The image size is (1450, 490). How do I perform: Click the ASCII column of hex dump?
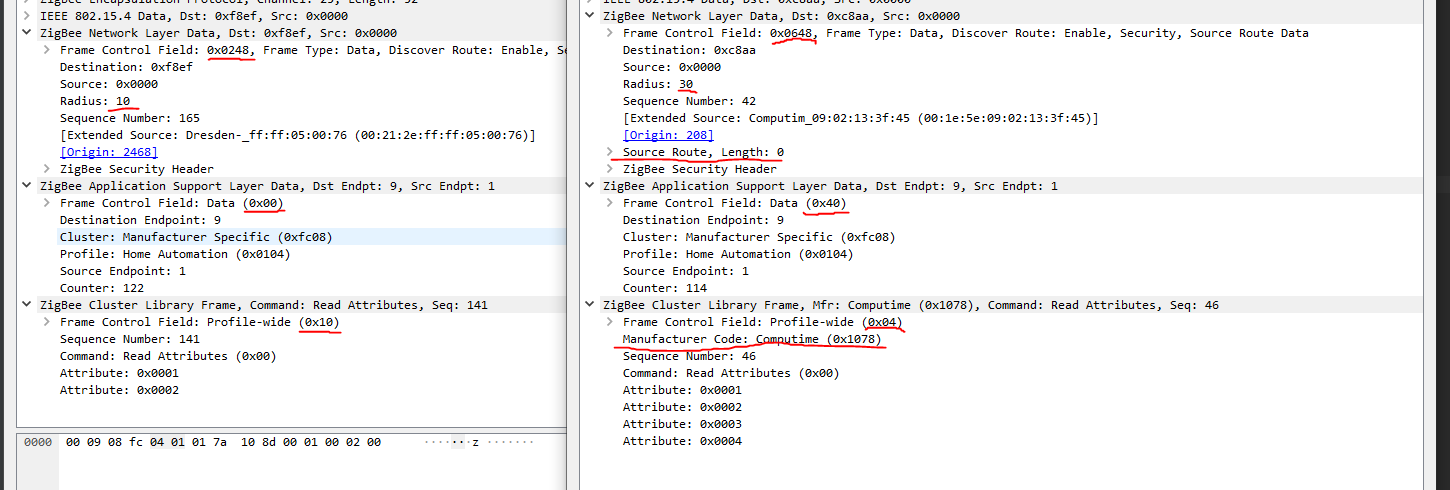click(479, 441)
